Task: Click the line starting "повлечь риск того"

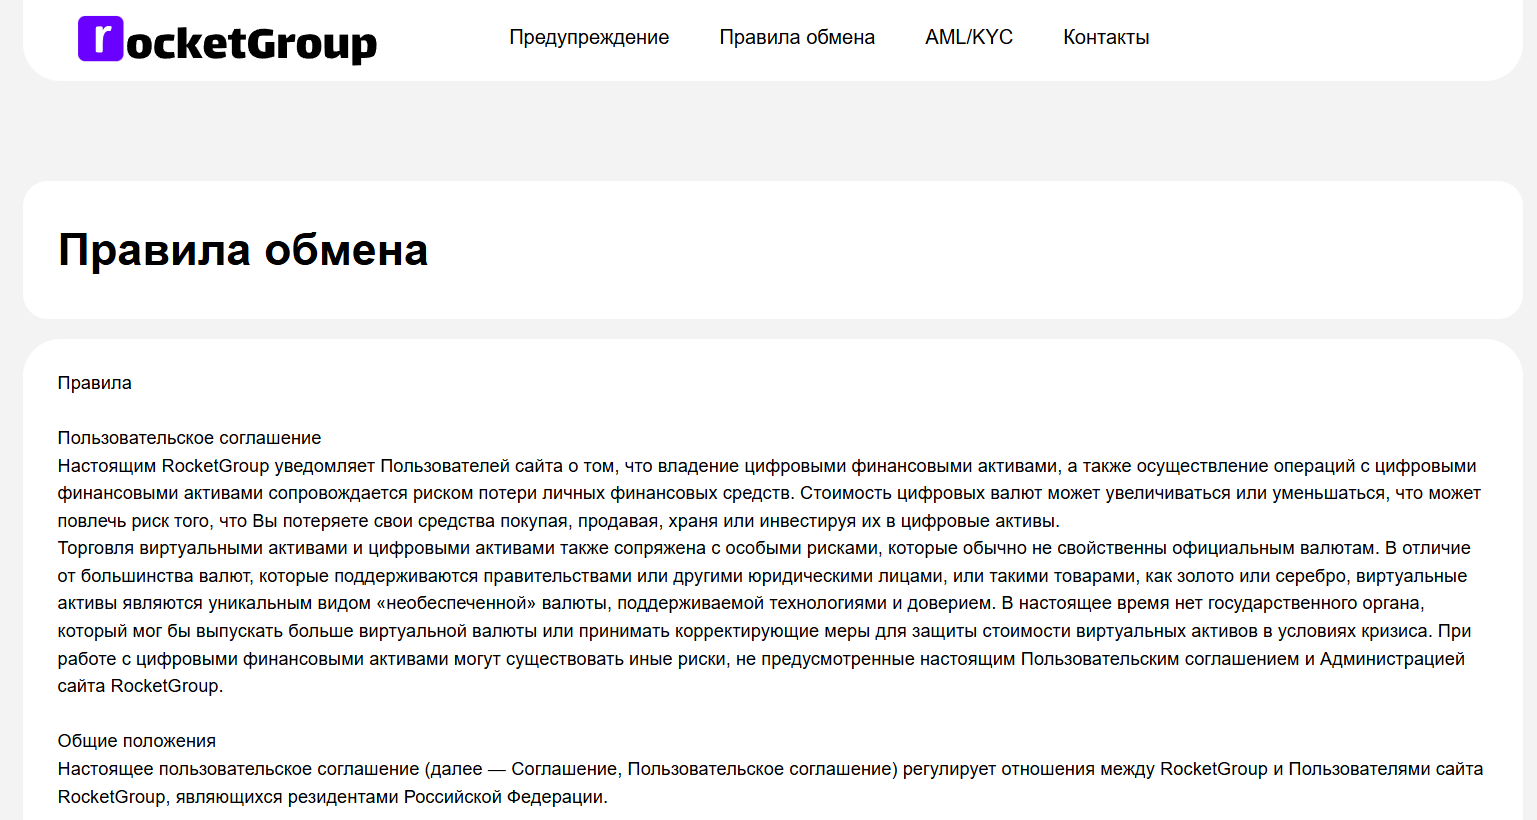Action: point(558,521)
